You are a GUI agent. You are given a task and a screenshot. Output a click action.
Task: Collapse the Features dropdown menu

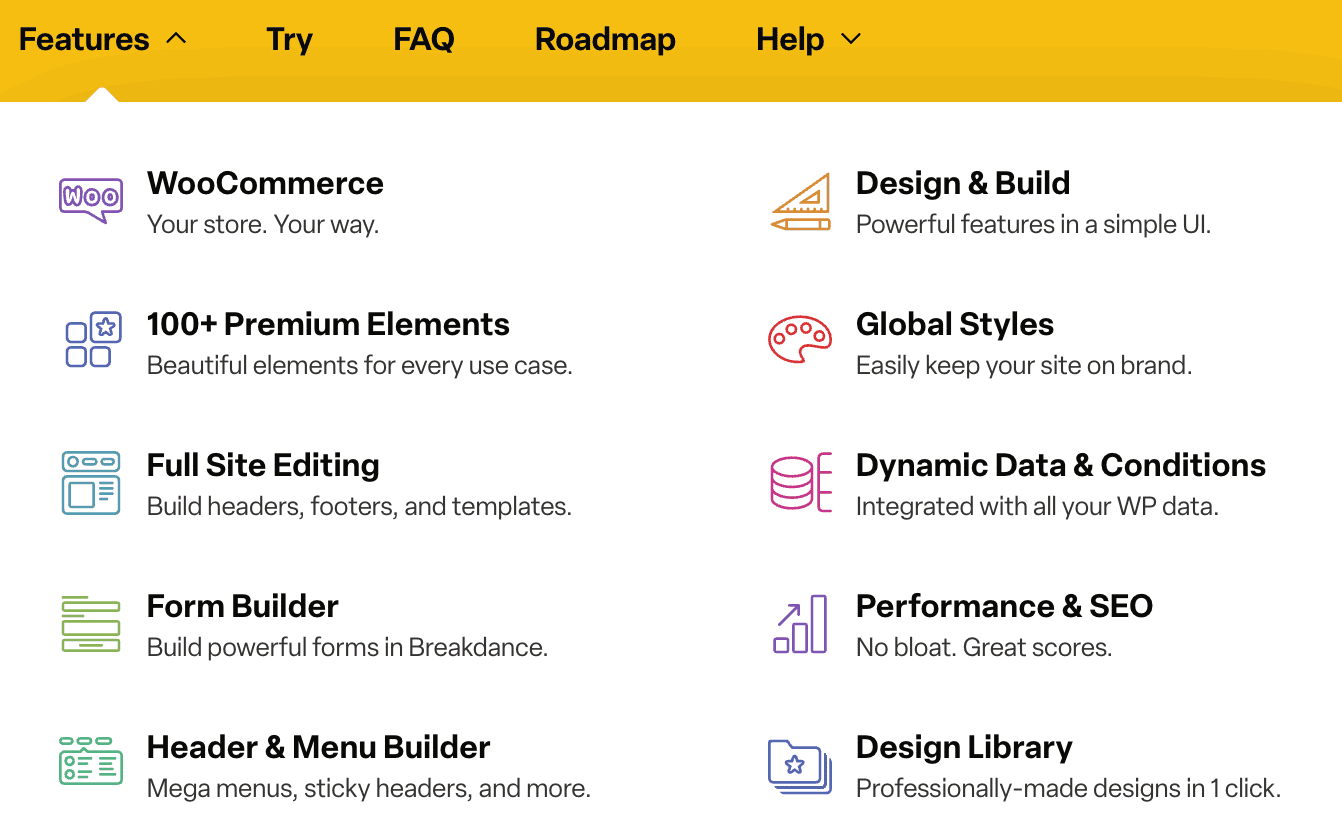coord(102,40)
